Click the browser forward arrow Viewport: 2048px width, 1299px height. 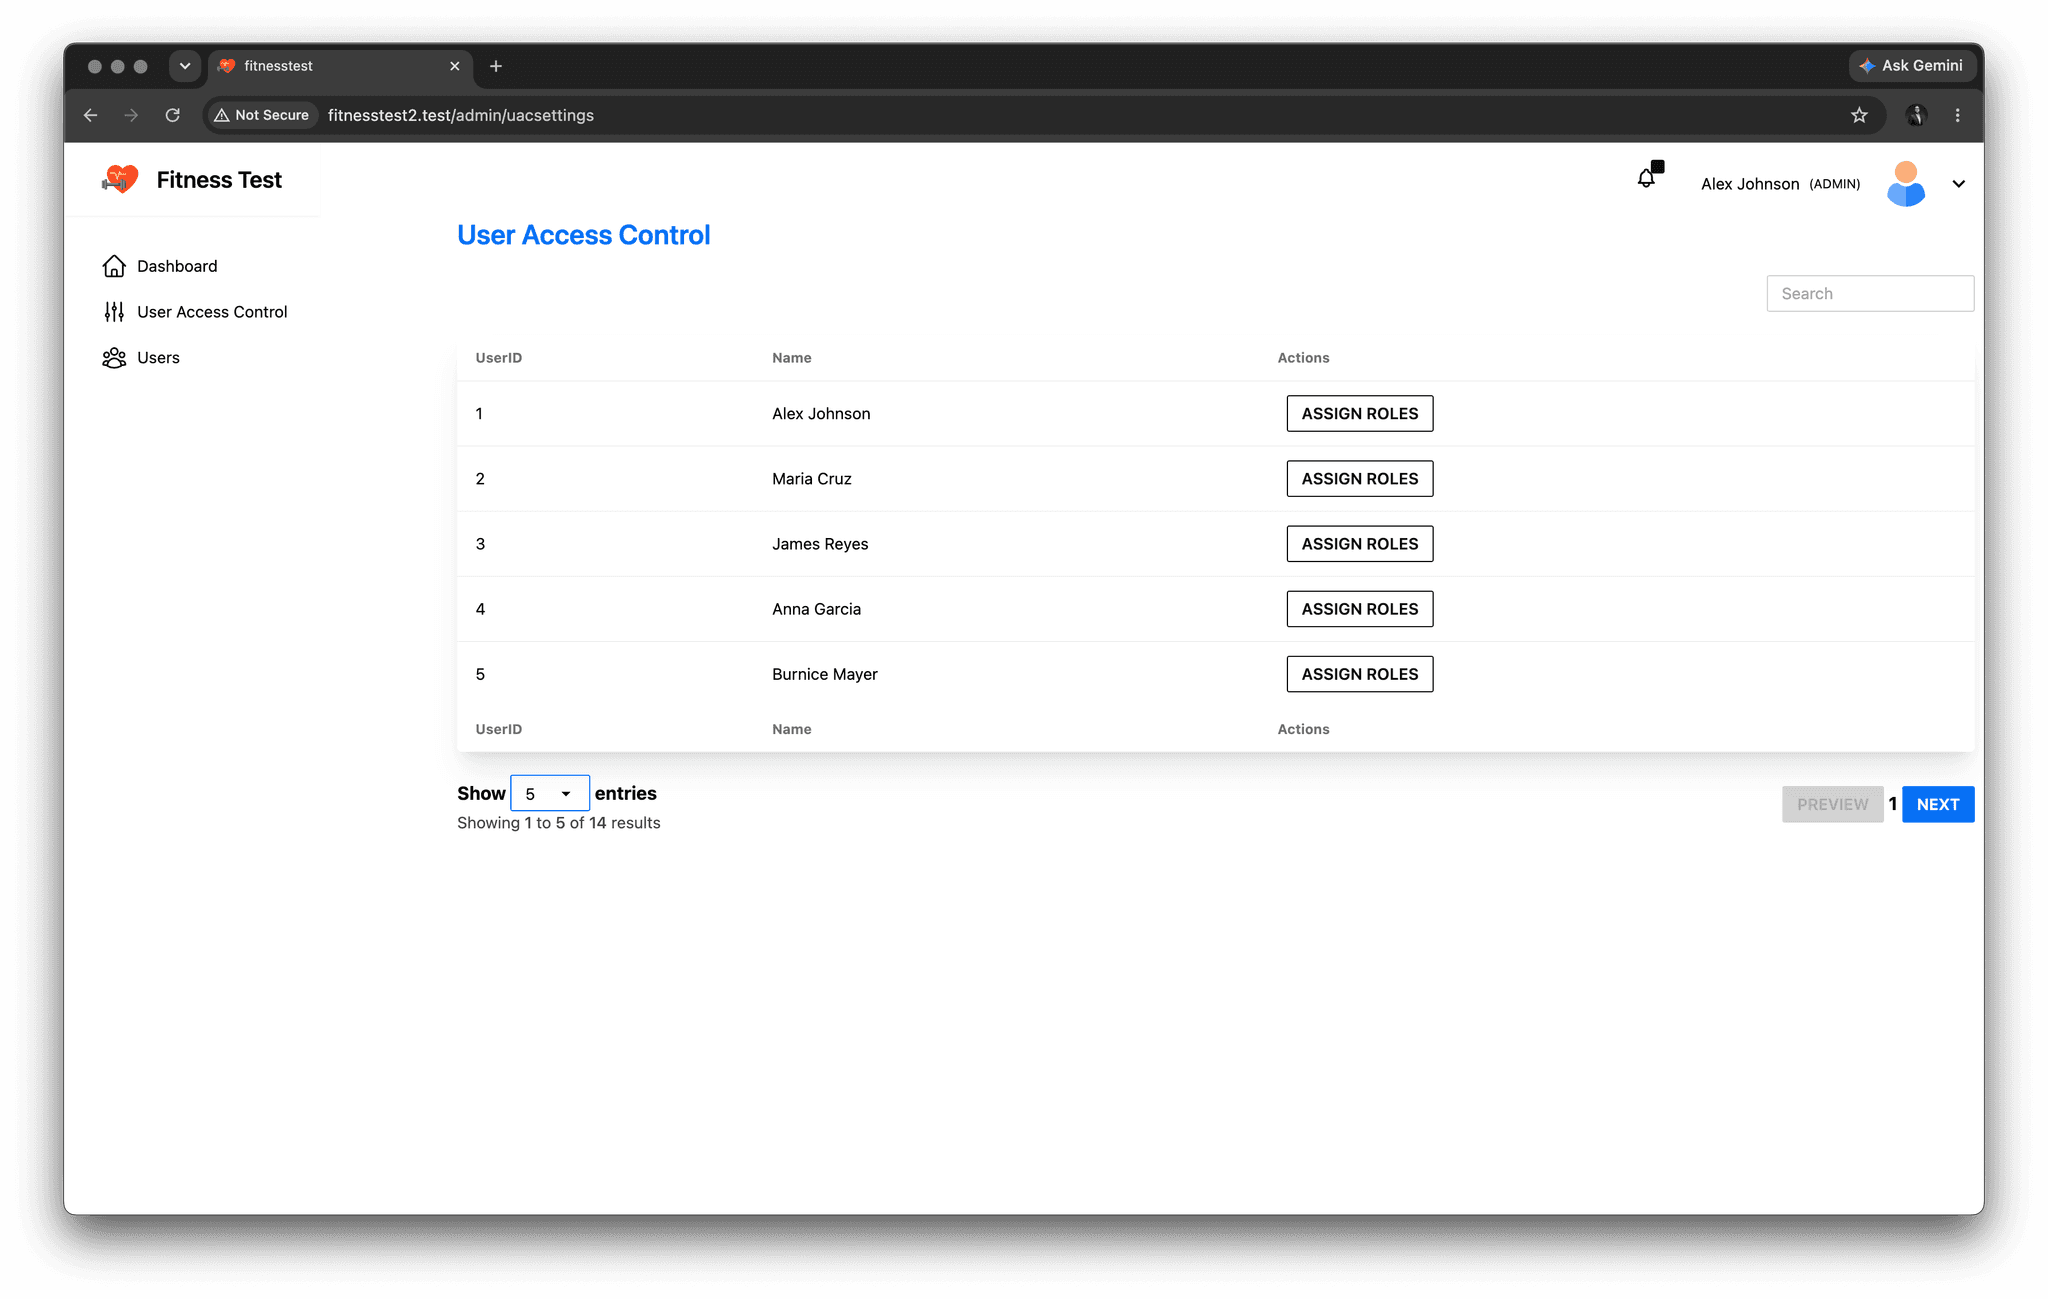(131, 115)
